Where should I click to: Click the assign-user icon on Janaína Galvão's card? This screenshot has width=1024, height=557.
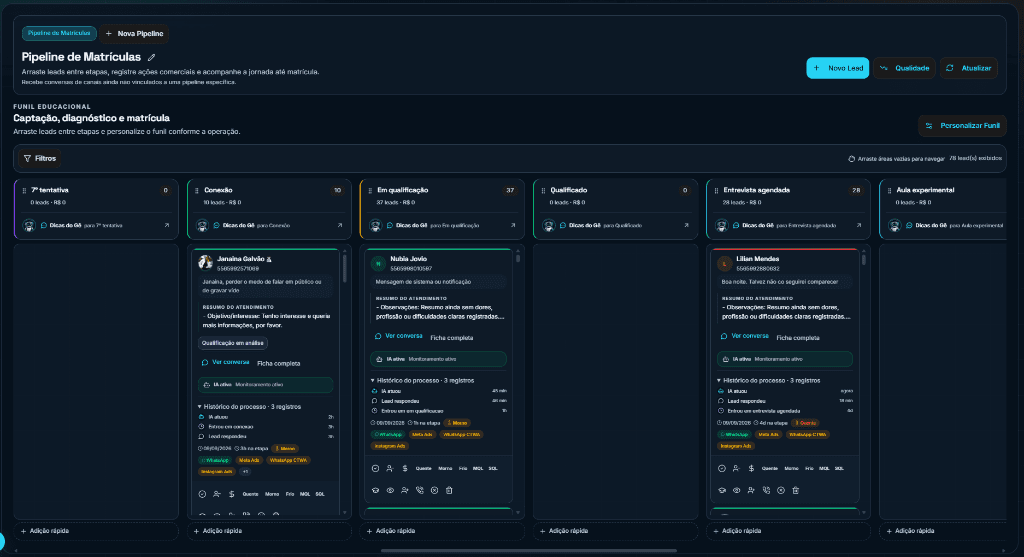[217, 494]
